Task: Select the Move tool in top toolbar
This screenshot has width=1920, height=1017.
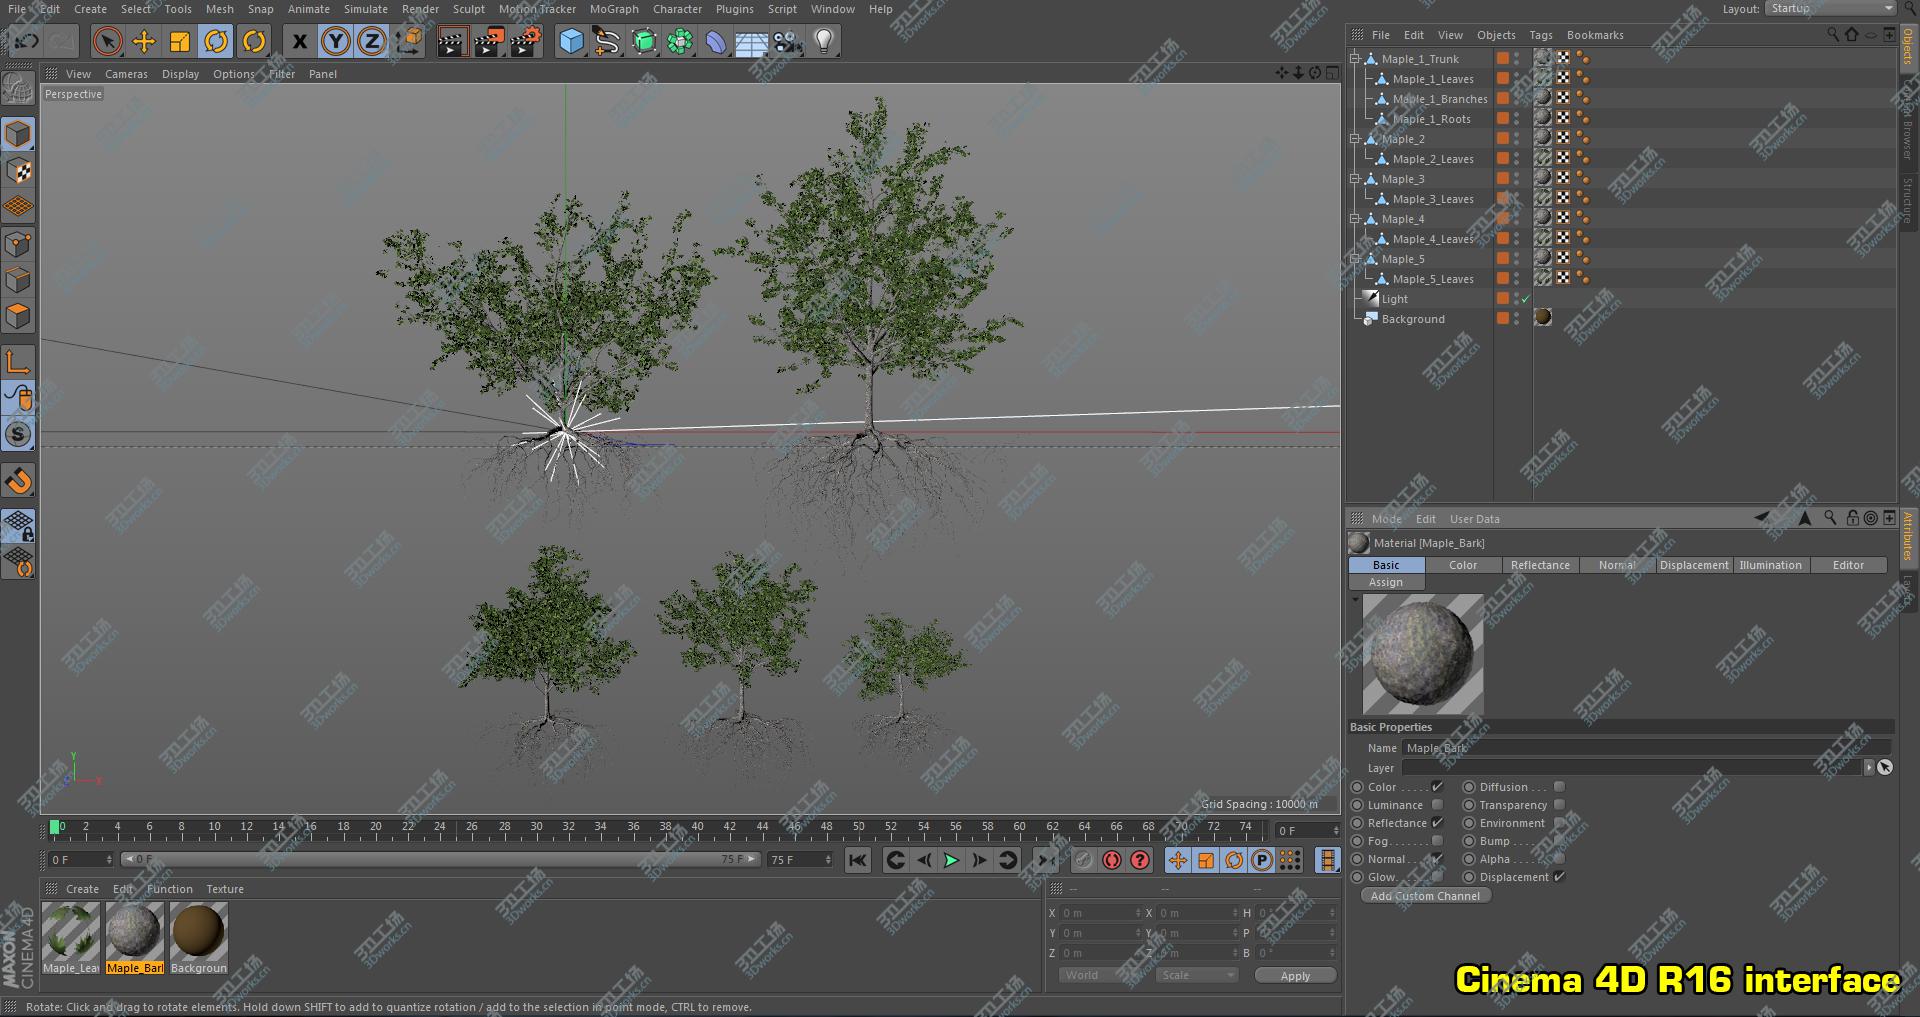Action: pos(144,41)
